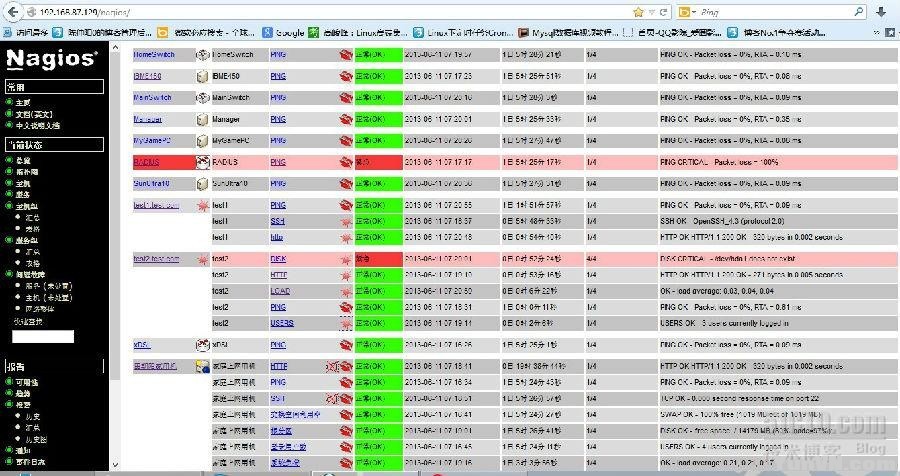Open the HomeSwitch host link

click(154, 55)
